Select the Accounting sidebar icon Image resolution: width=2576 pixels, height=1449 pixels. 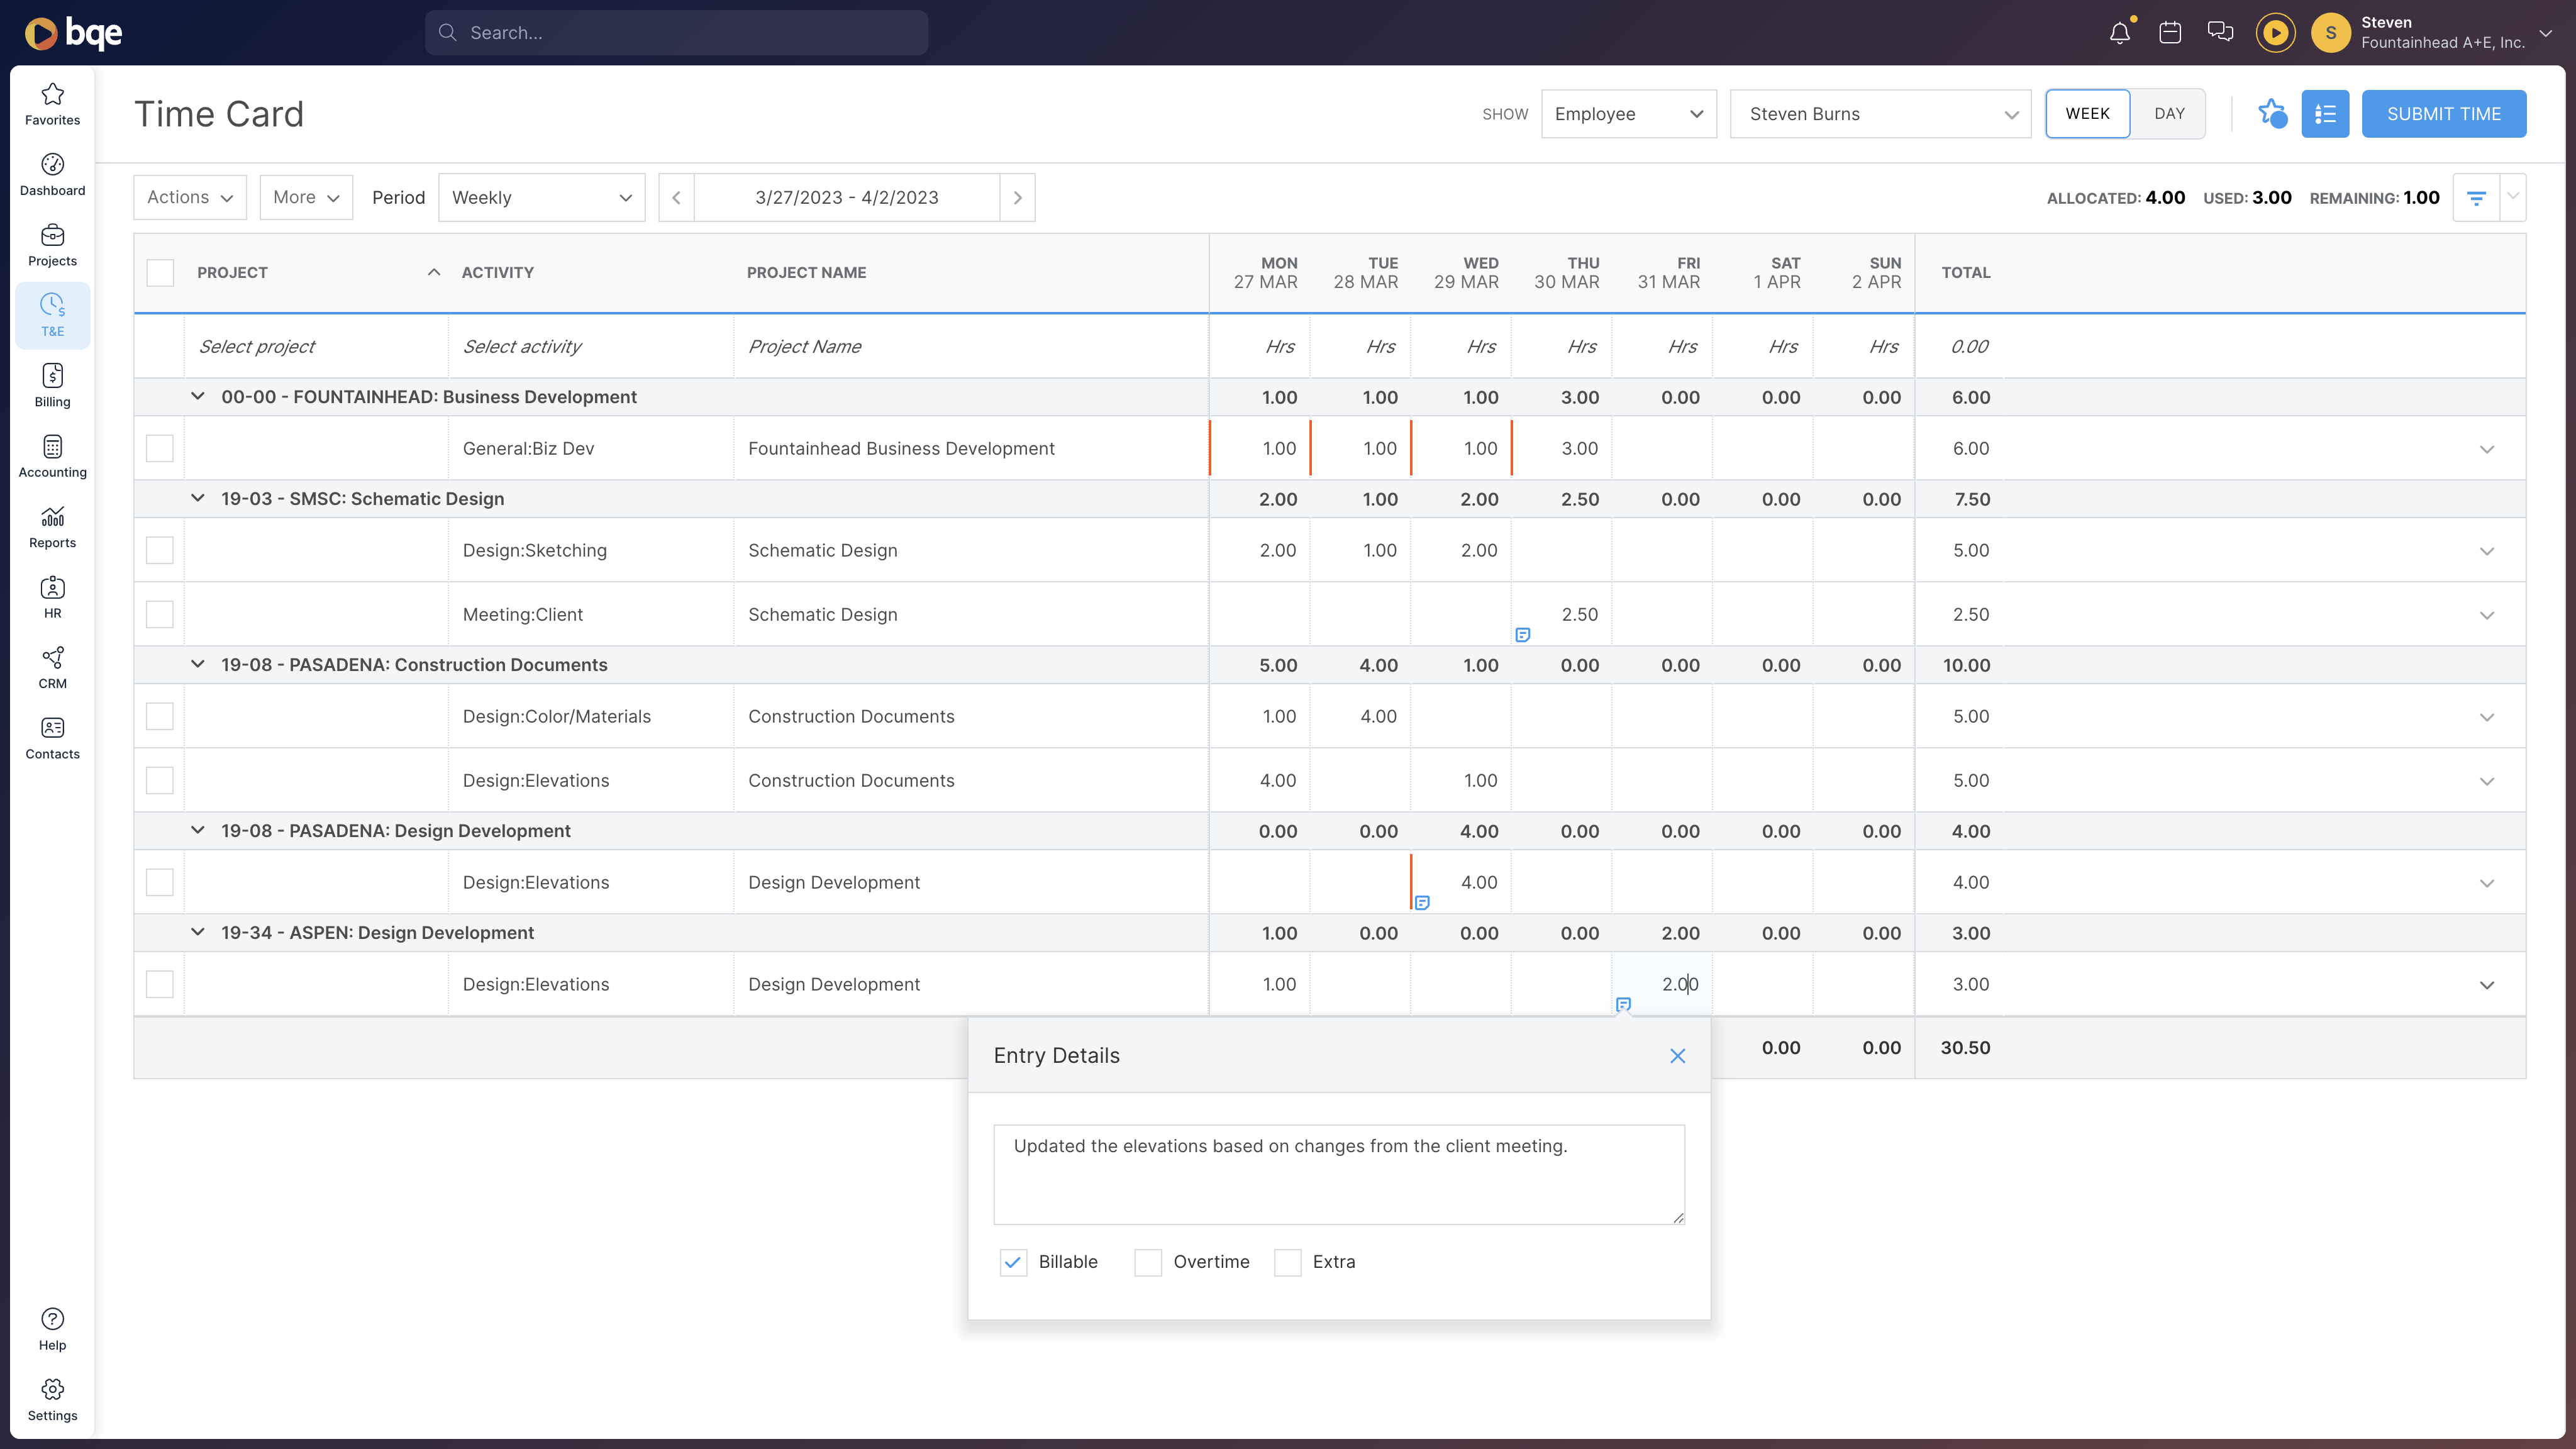pyautogui.click(x=52, y=455)
